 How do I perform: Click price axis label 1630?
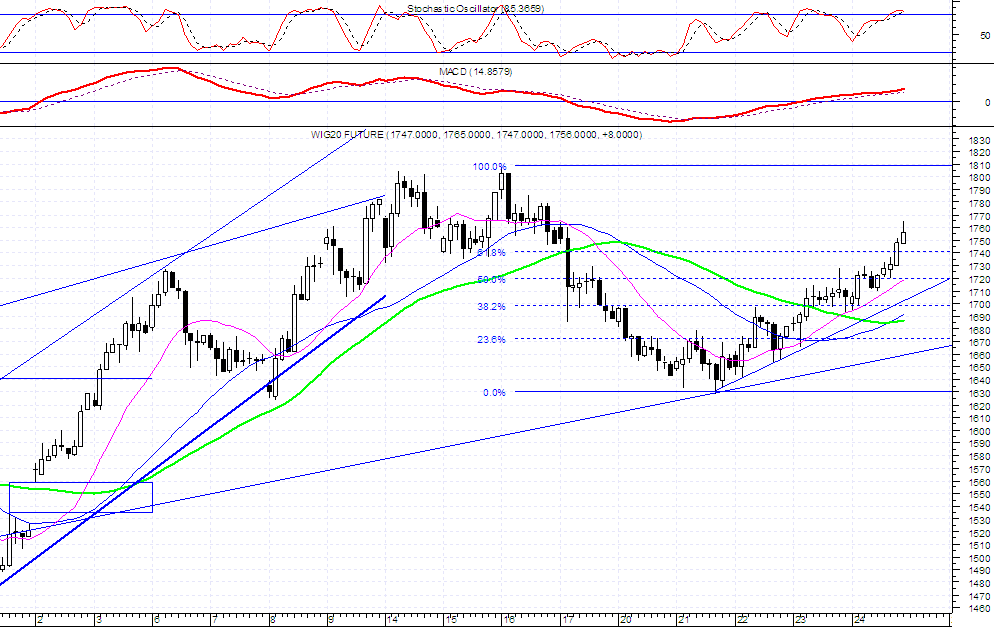click(x=980, y=393)
